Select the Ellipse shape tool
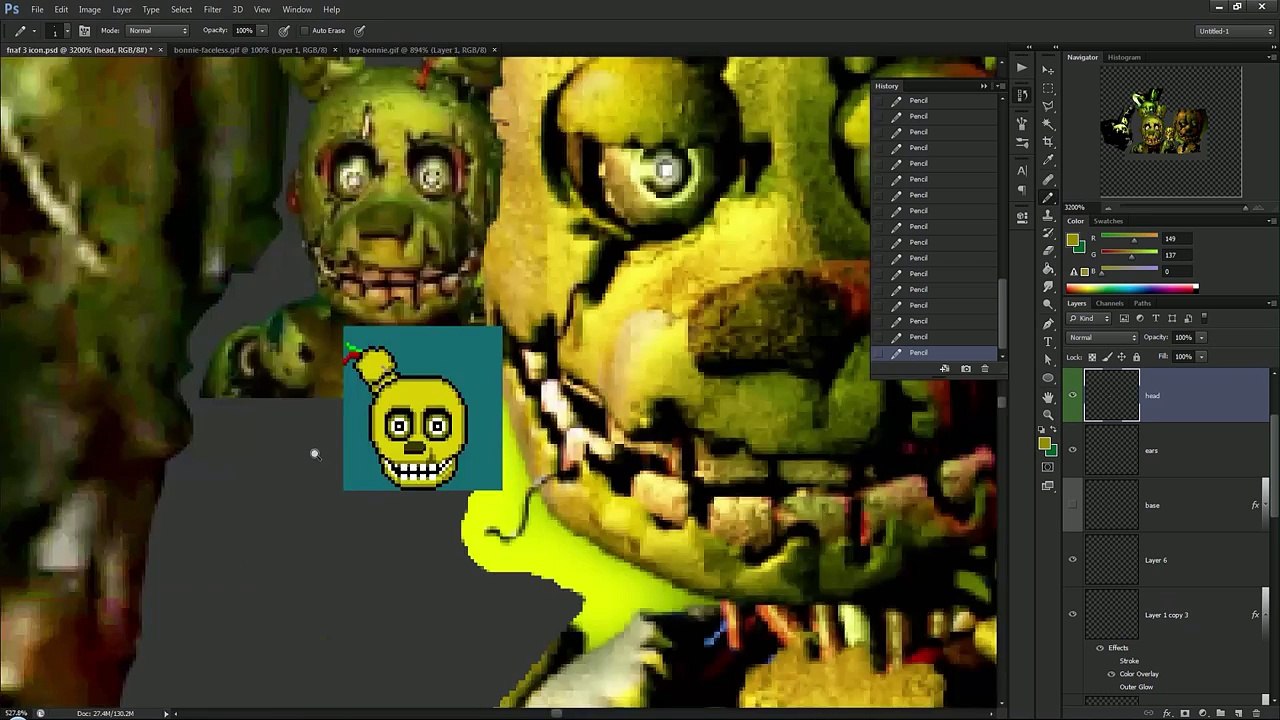The width and height of the screenshot is (1280, 720). coord(1048,378)
